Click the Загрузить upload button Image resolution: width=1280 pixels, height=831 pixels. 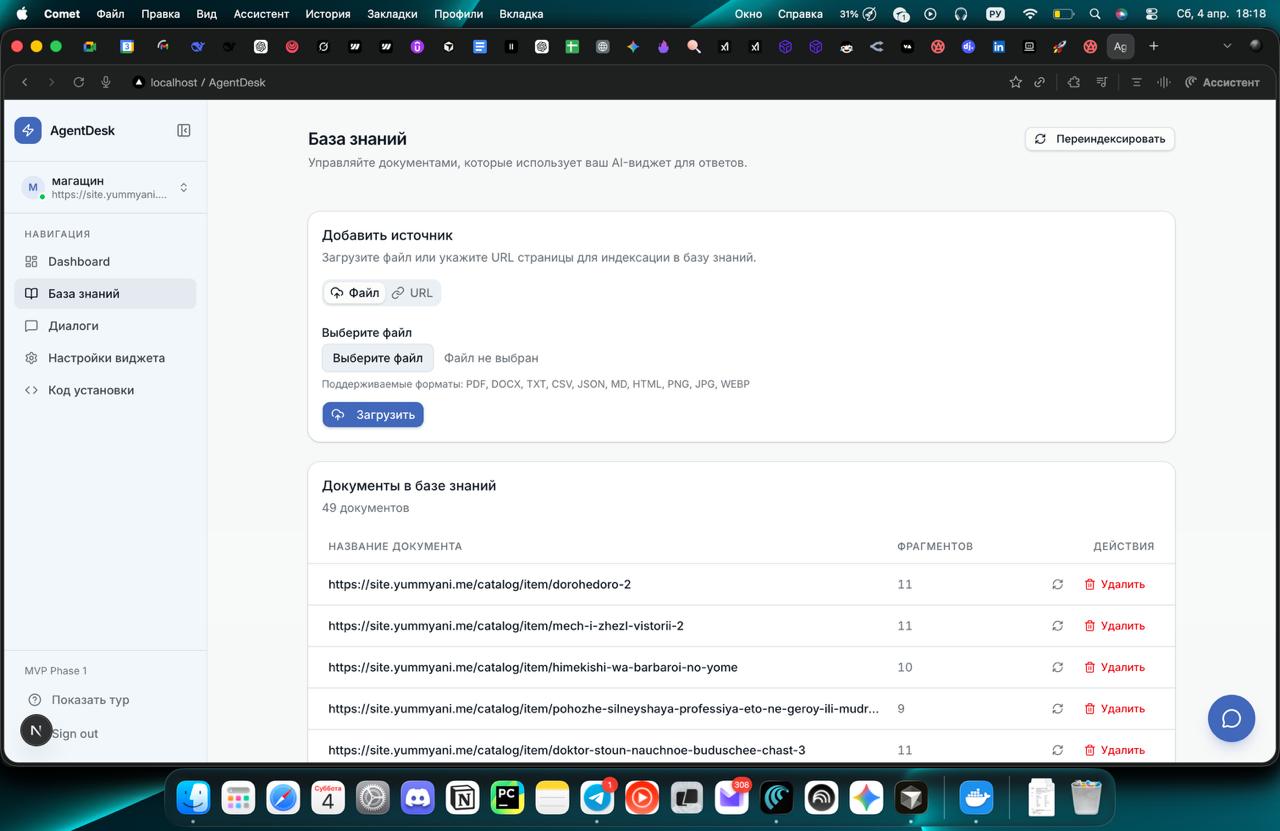click(x=373, y=414)
